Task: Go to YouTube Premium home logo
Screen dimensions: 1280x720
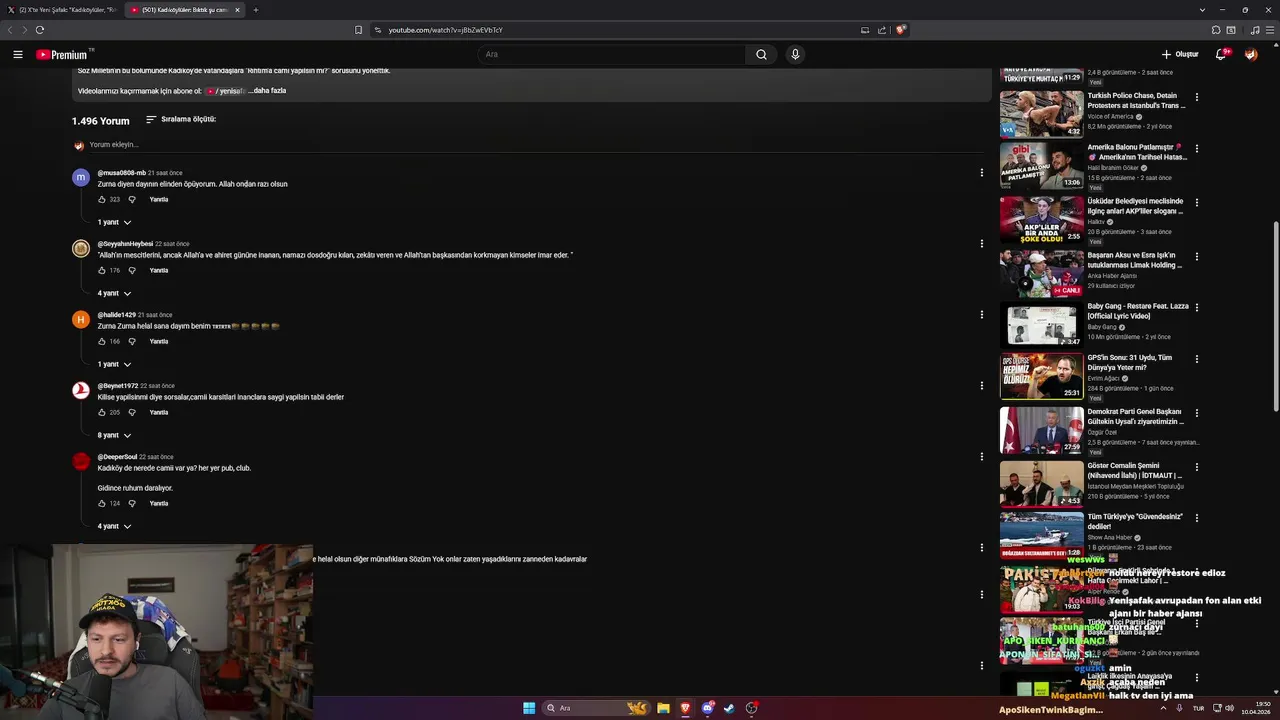Action: point(64,55)
